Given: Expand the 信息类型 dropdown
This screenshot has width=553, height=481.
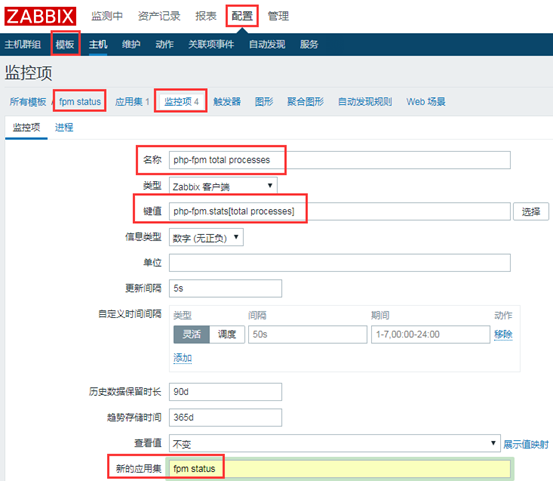Looking at the screenshot, I should pyautogui.click(x=206, y=238).
